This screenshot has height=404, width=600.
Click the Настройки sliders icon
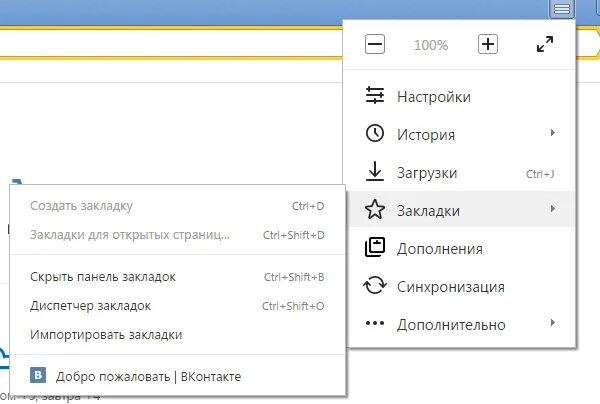click(375, 95)
